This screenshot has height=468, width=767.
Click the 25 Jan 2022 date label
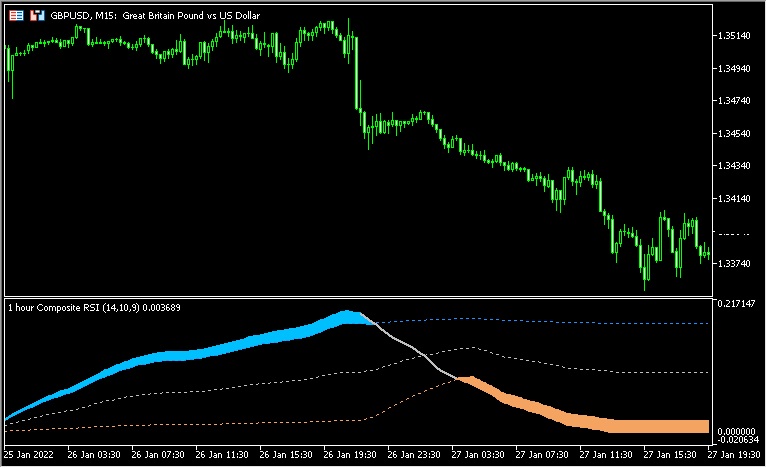pyautogui.click(x=29, y=452)
